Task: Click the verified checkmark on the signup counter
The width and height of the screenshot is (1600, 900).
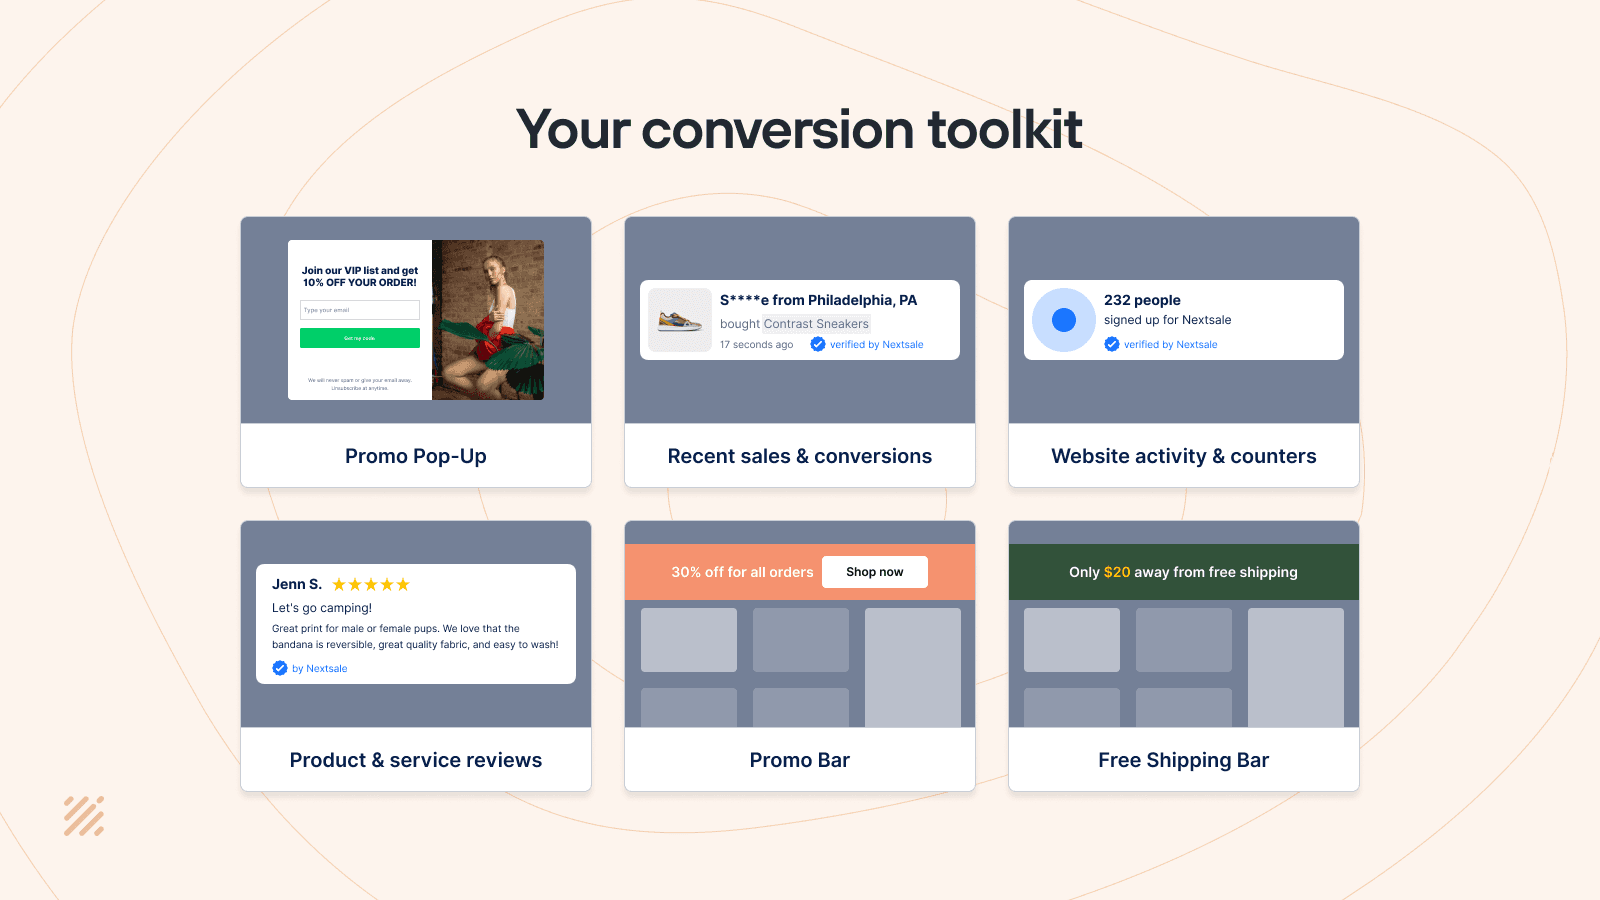Action: (x=1112, y=344)
